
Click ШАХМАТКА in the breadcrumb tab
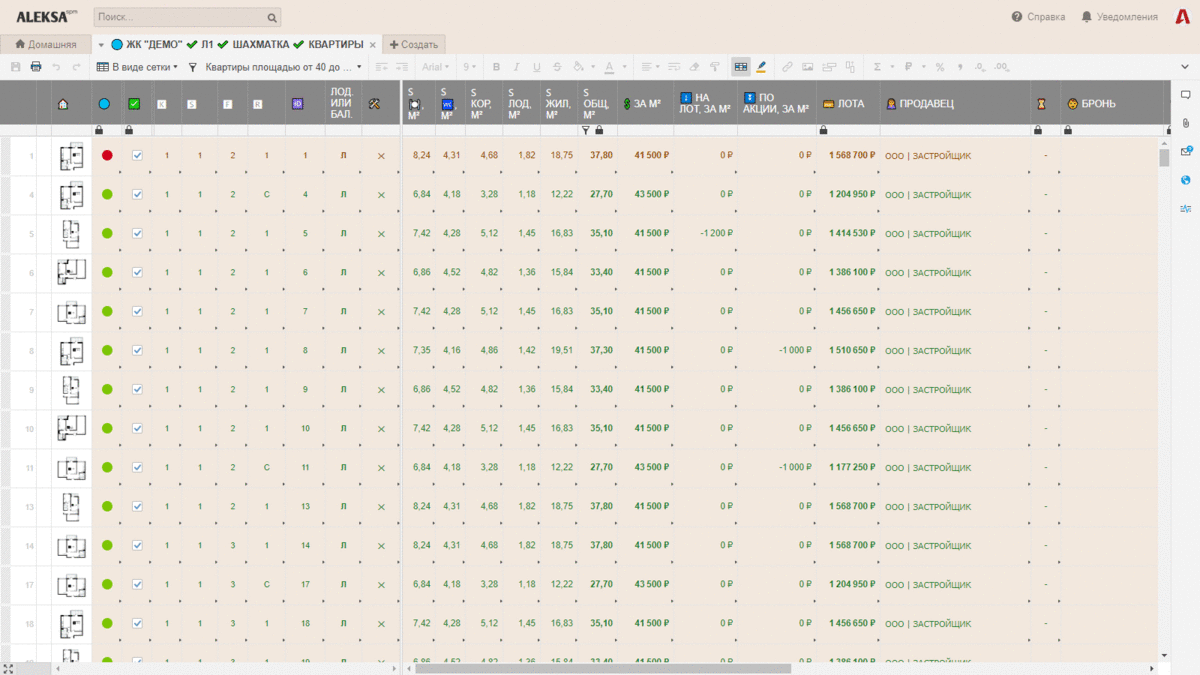260,45
